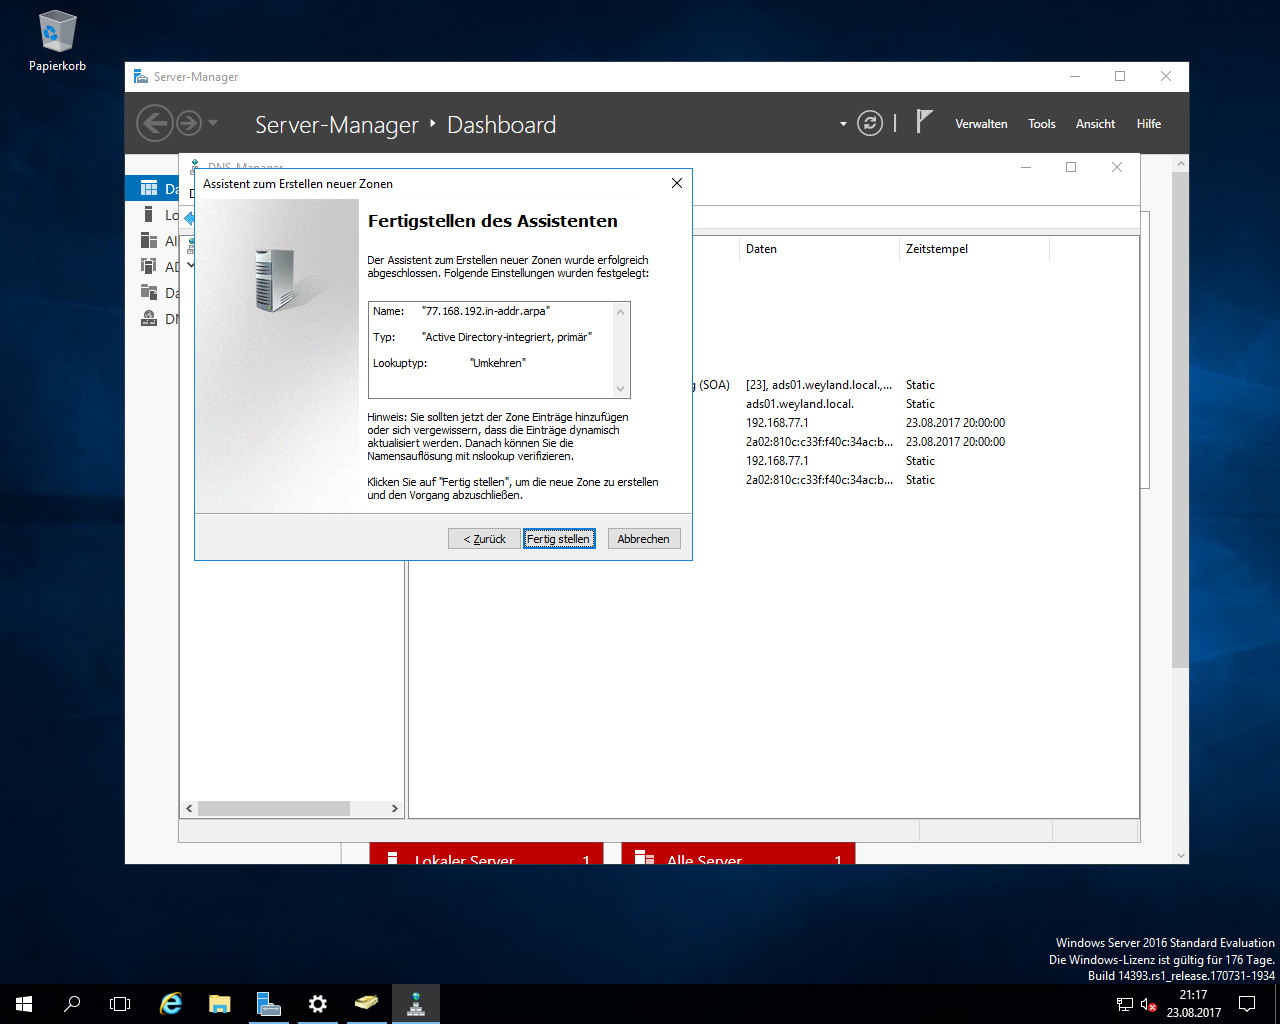
Task: Open the Papierkorb on the desktop
Action: [57, 42]
